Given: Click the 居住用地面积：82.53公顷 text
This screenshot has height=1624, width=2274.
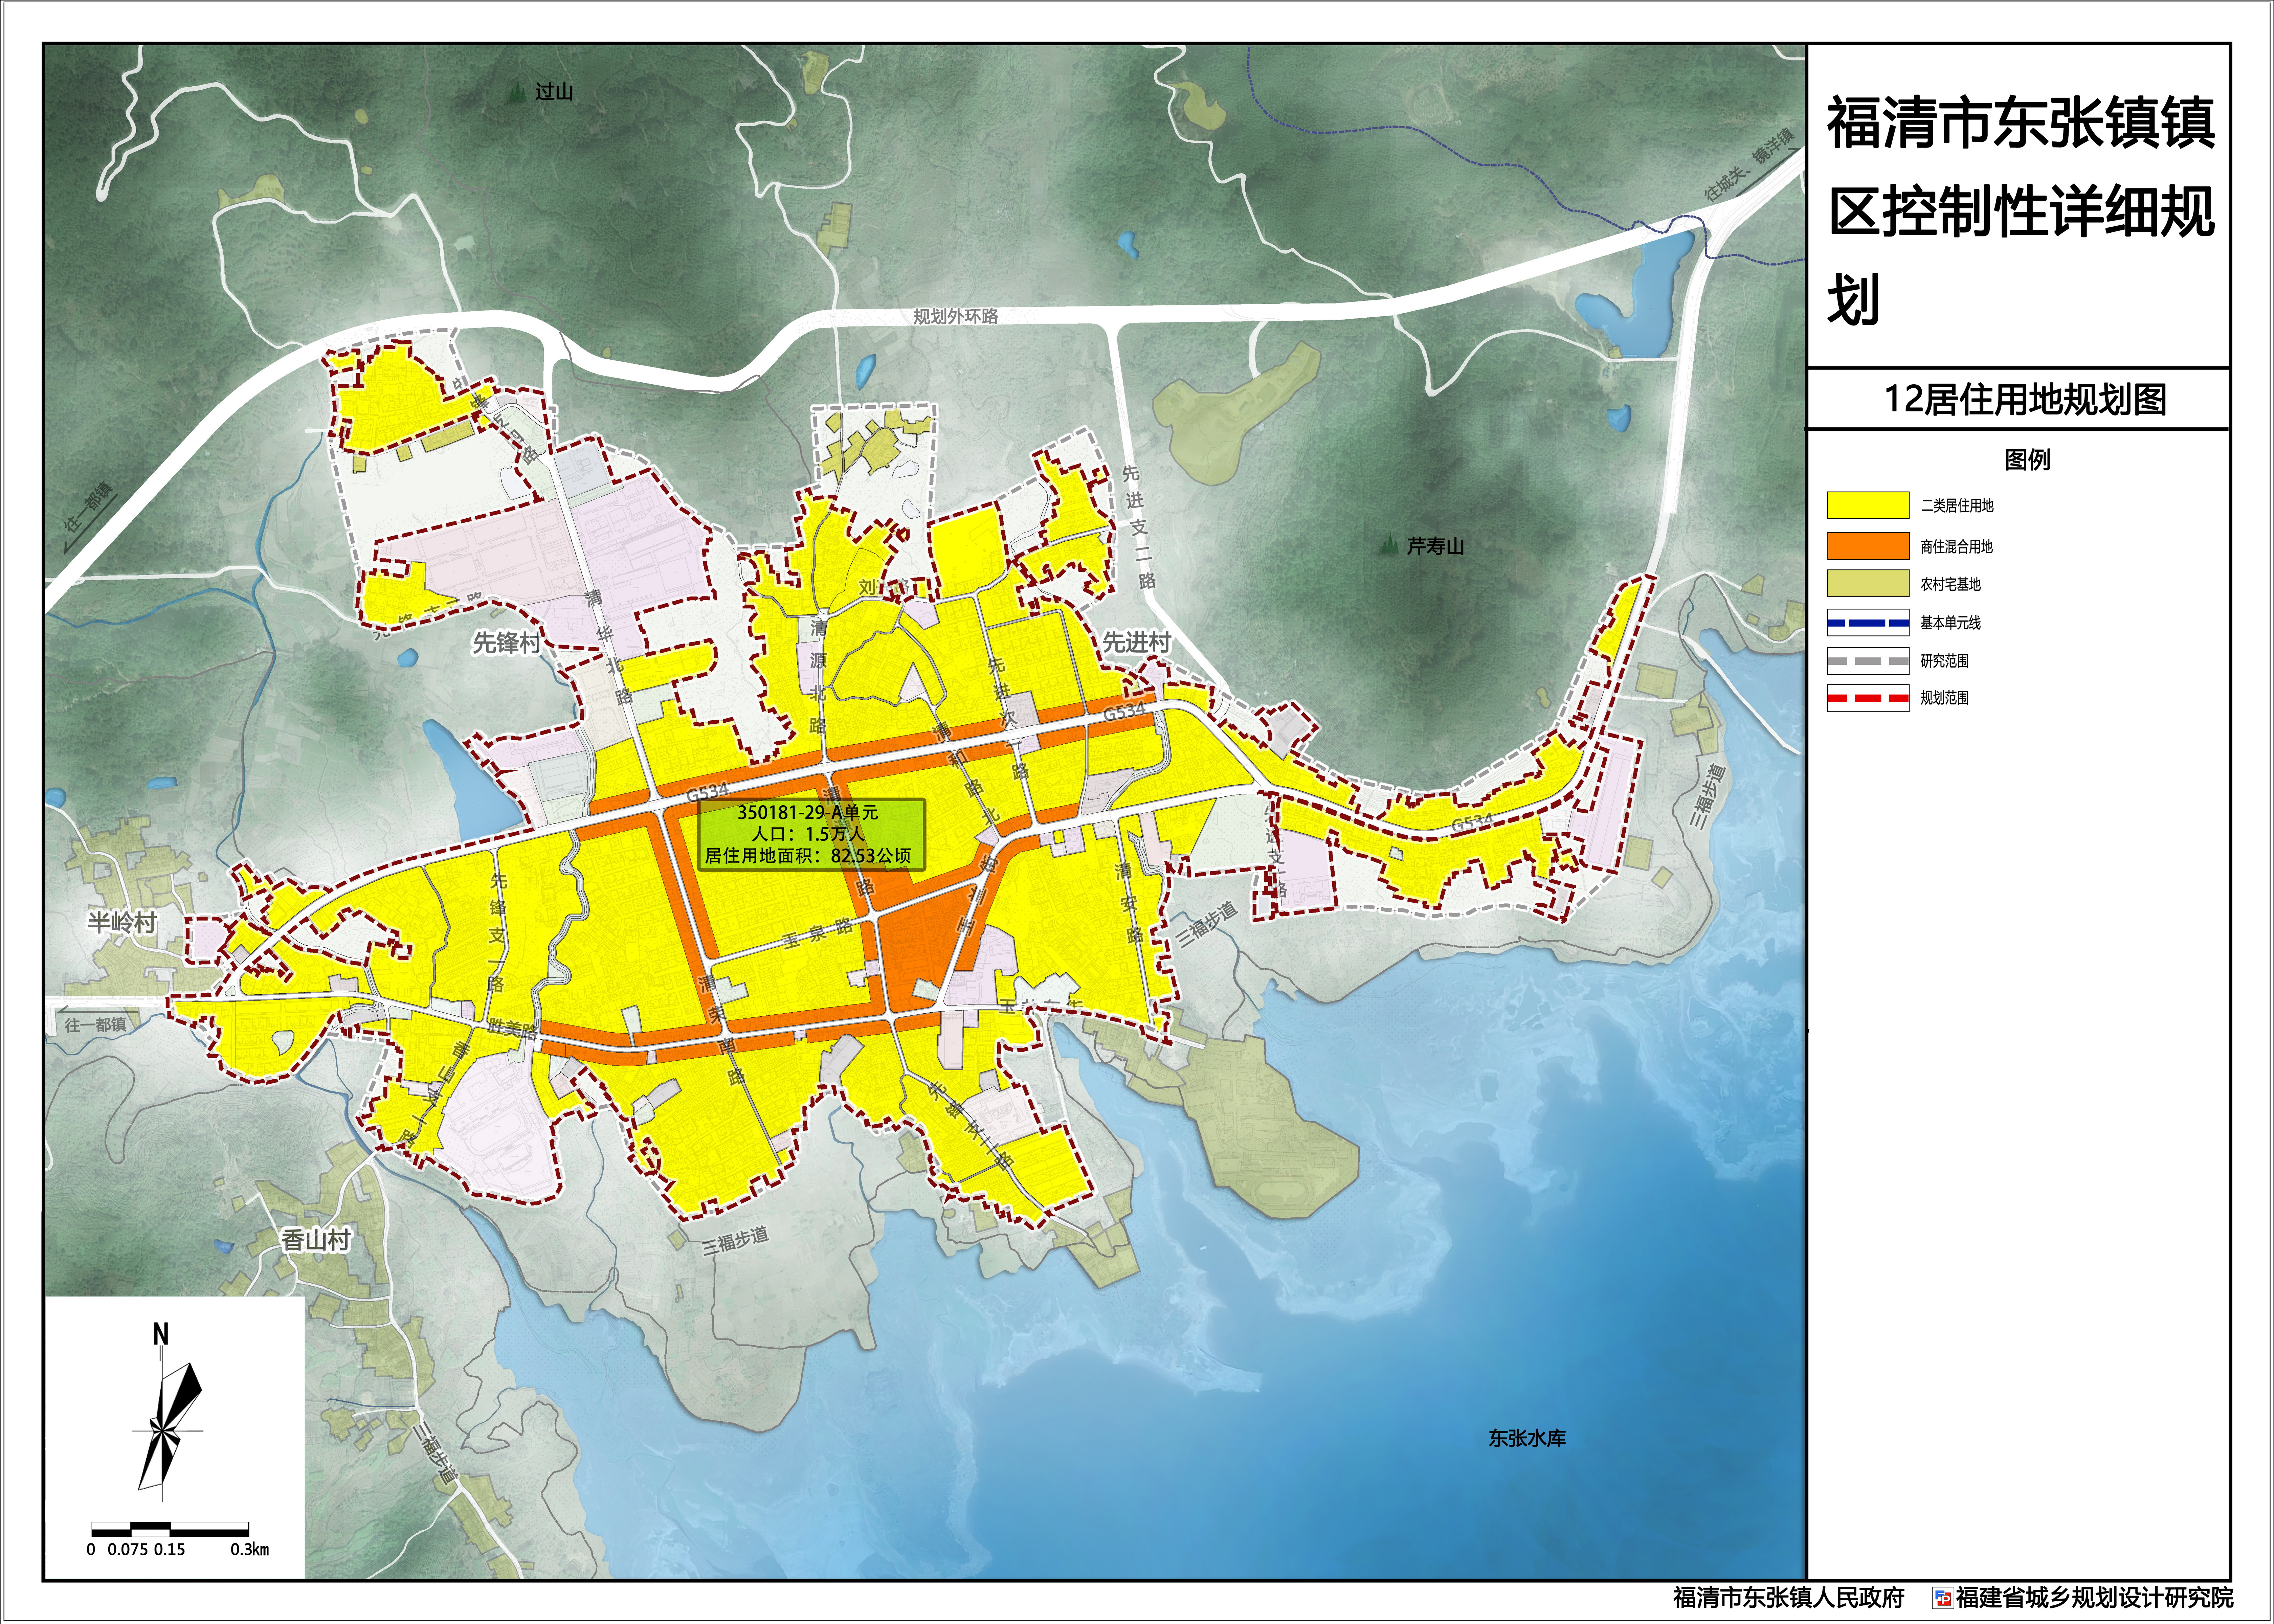Looking at the screenshot, I should tap(808, 856).
